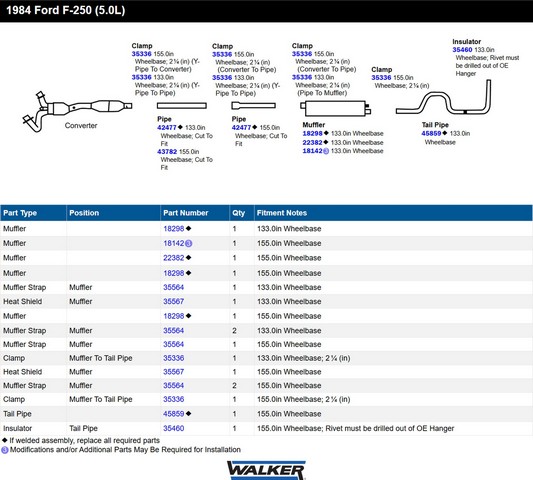Viewport: 533px width, 480px height.
Task: Open muffler 18142 link in the diagram
Action: 312,151
